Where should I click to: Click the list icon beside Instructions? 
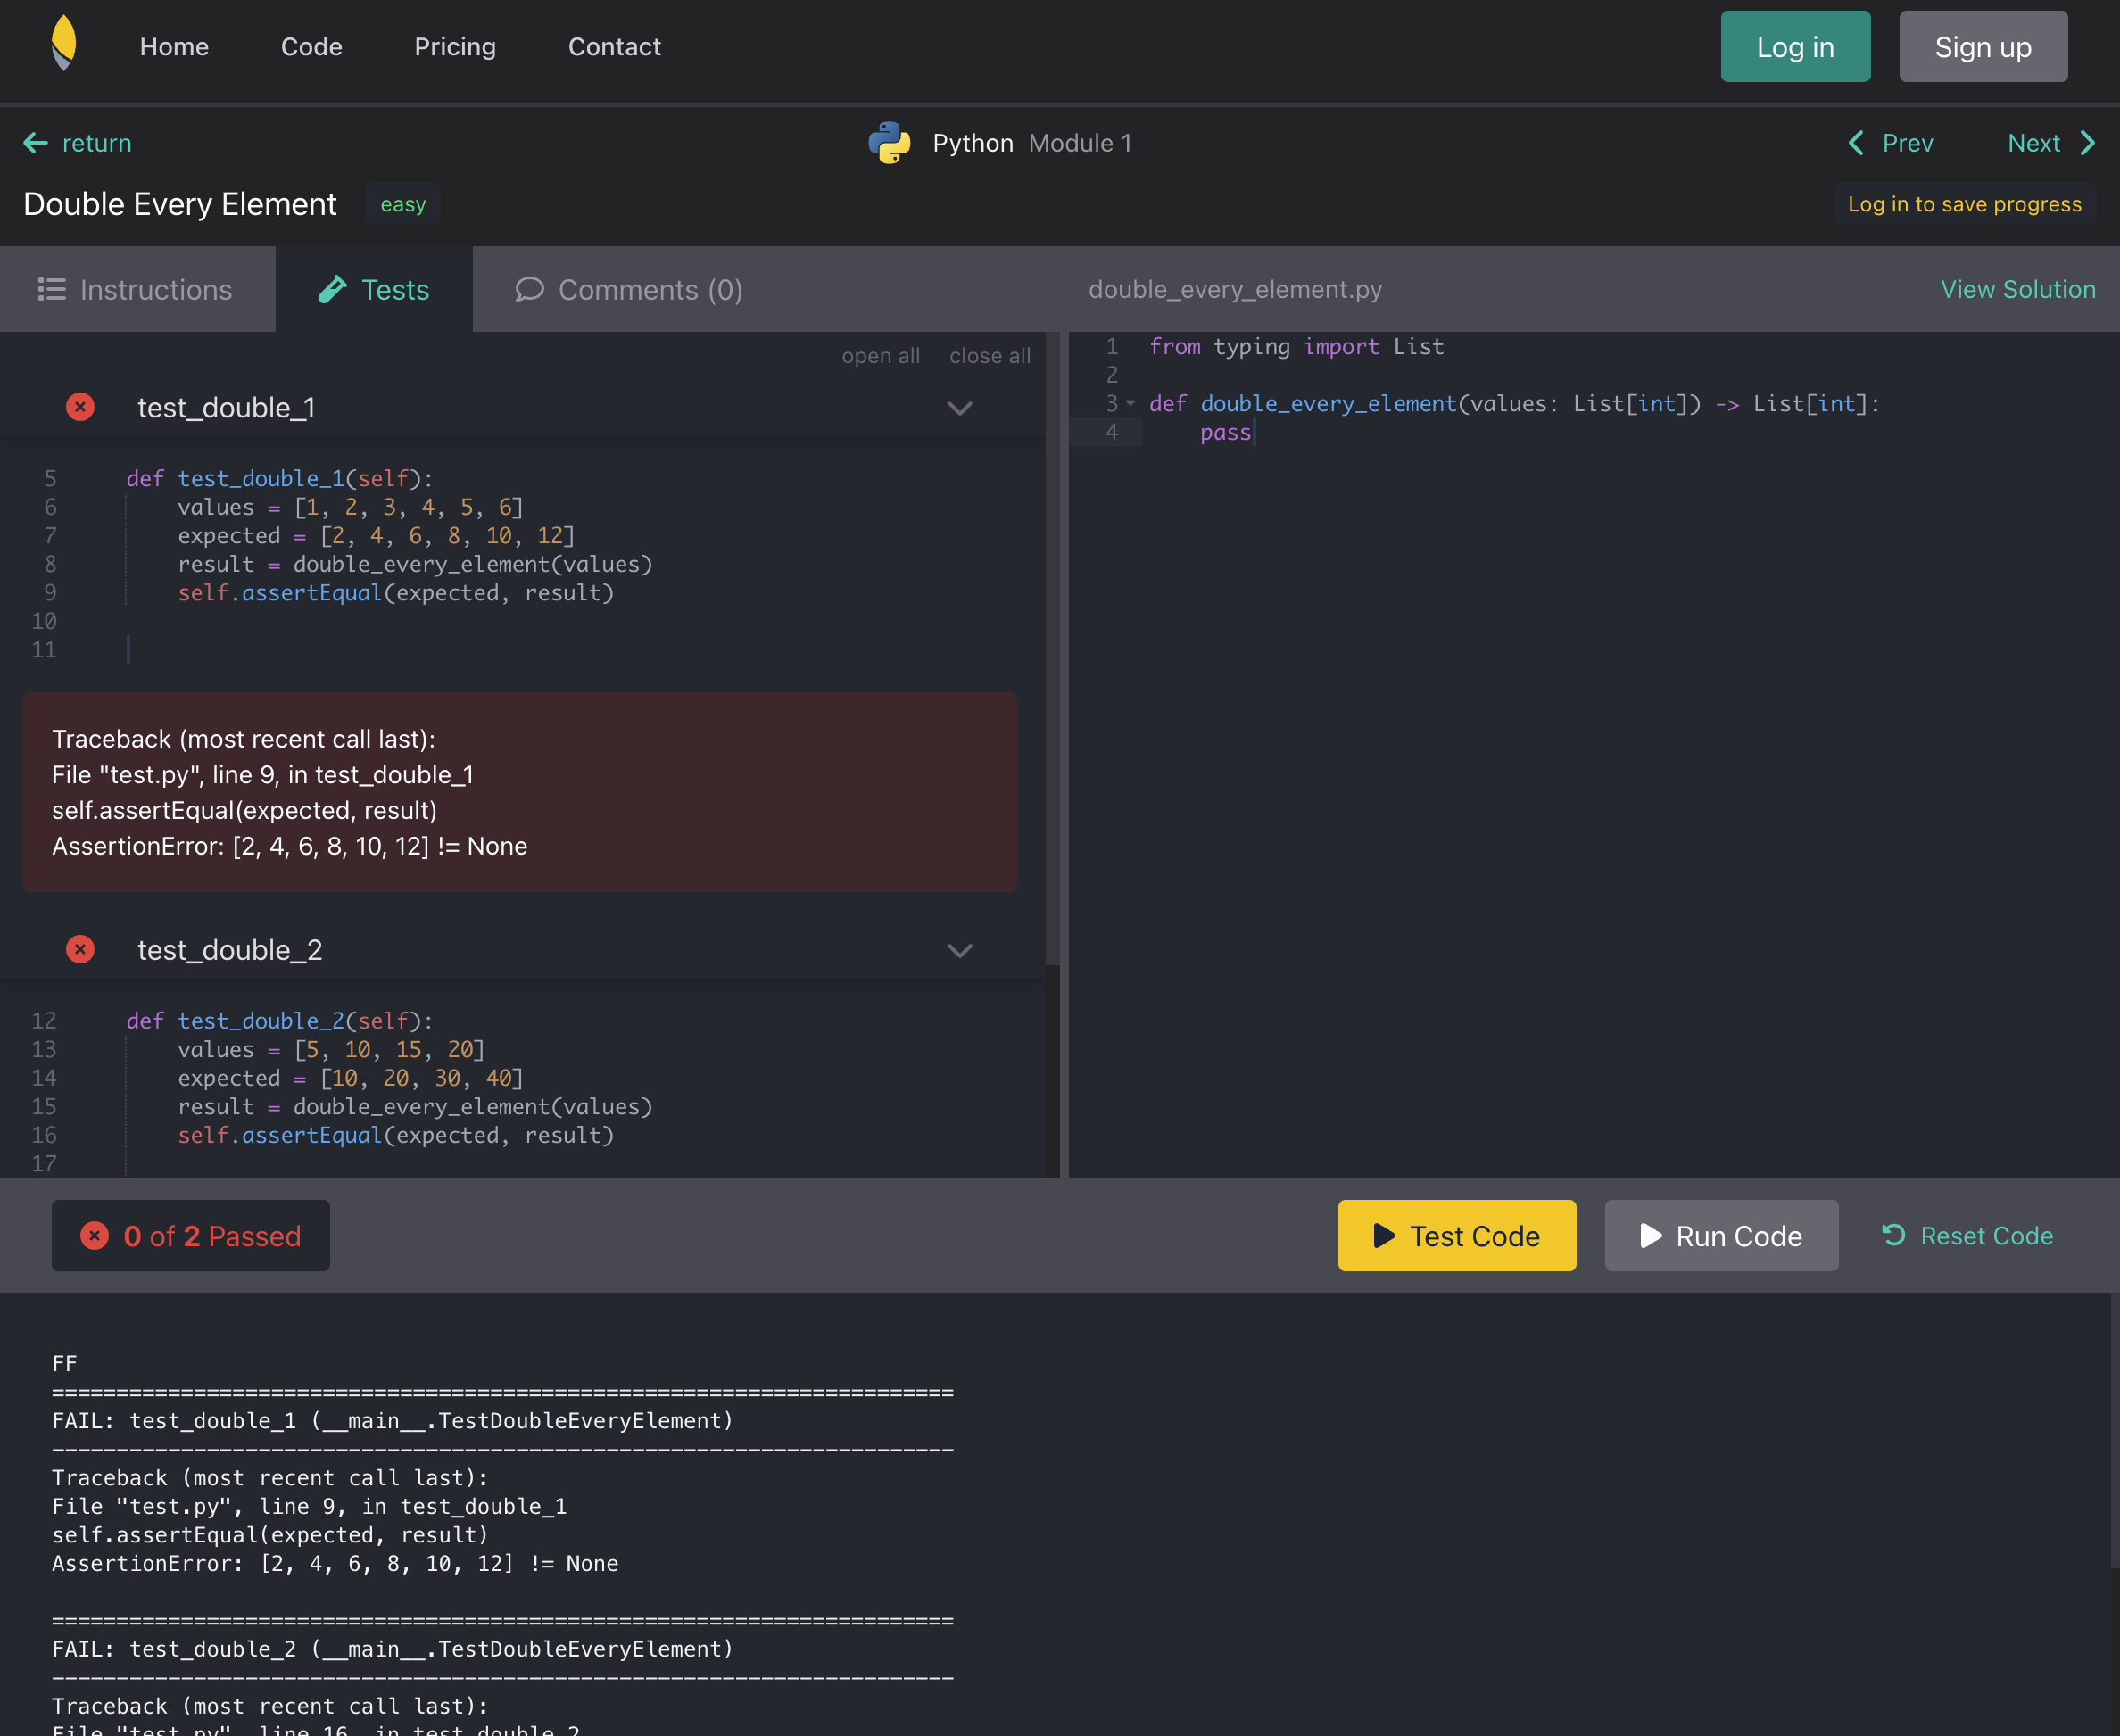click(x=52, y=289)
